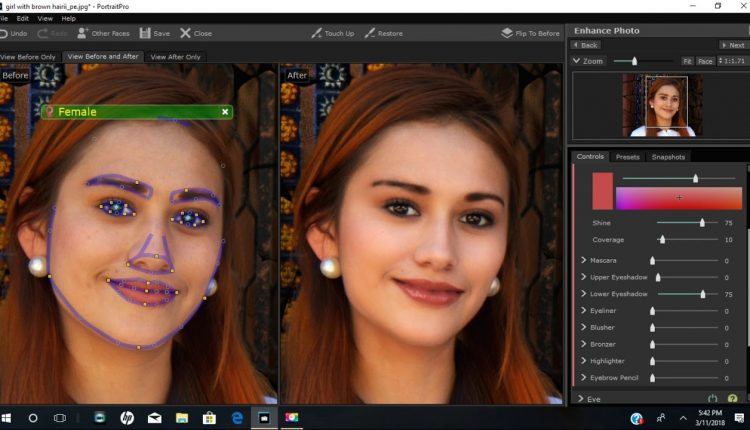Toggle the Eye section power icon
Viewport: 750px width, 430px height.
coord(713,398)
